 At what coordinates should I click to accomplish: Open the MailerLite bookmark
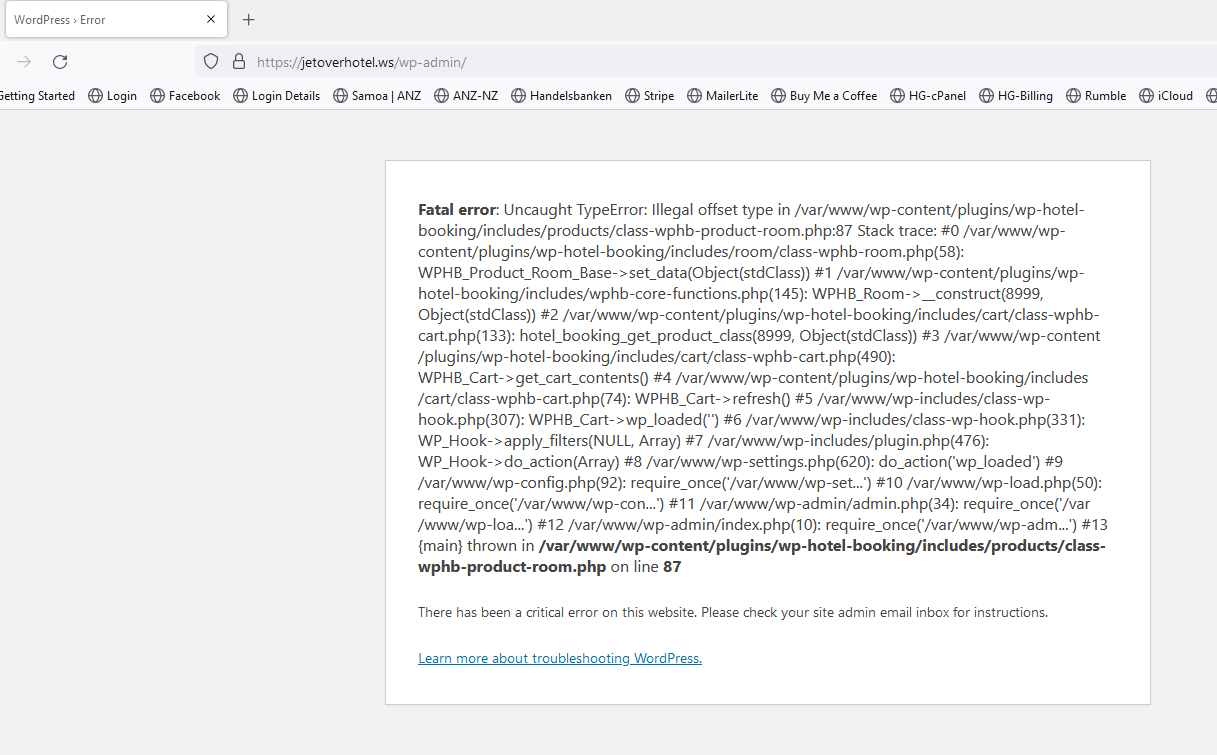[x=722, y=96]
